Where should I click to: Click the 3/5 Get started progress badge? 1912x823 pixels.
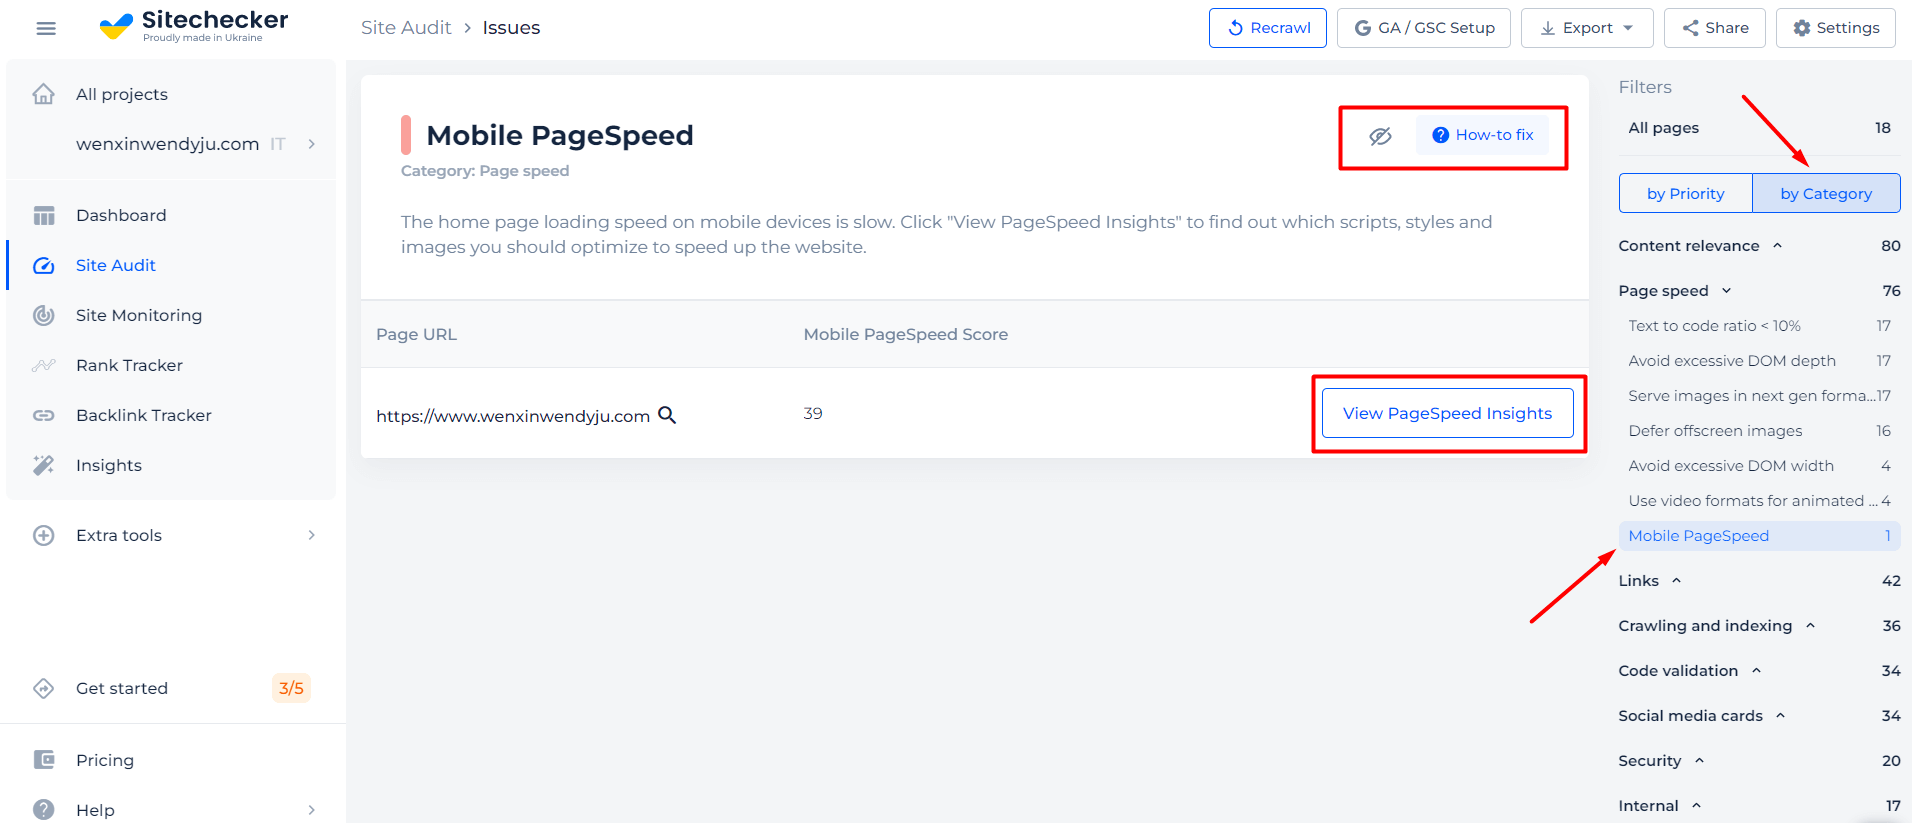[291, 688]
